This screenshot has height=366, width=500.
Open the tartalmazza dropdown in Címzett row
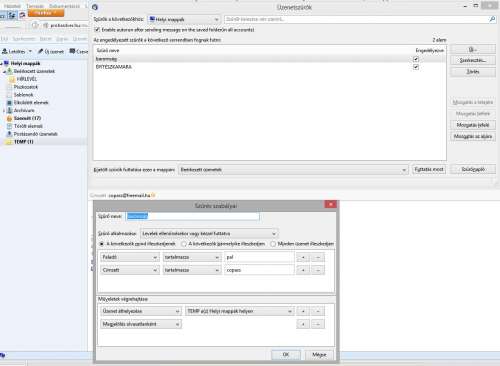[192, 270]
